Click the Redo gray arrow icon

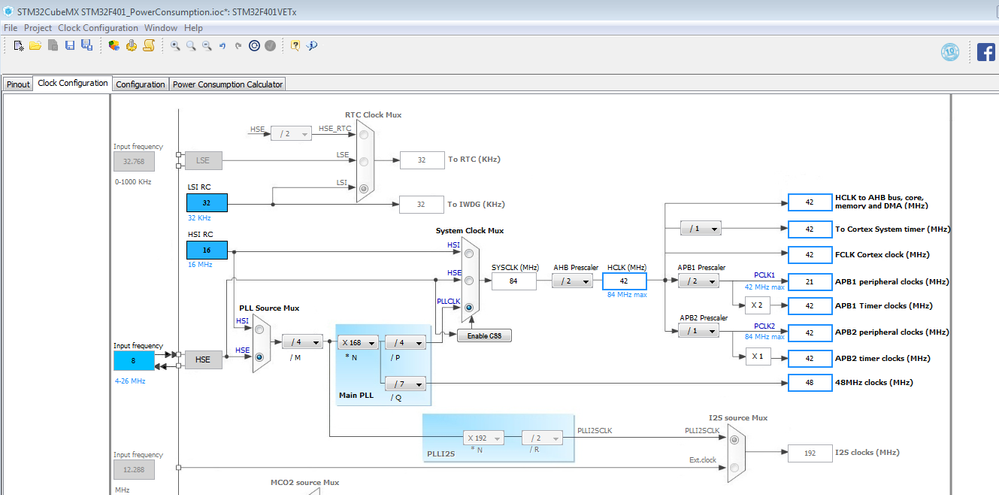click(238, 46)
